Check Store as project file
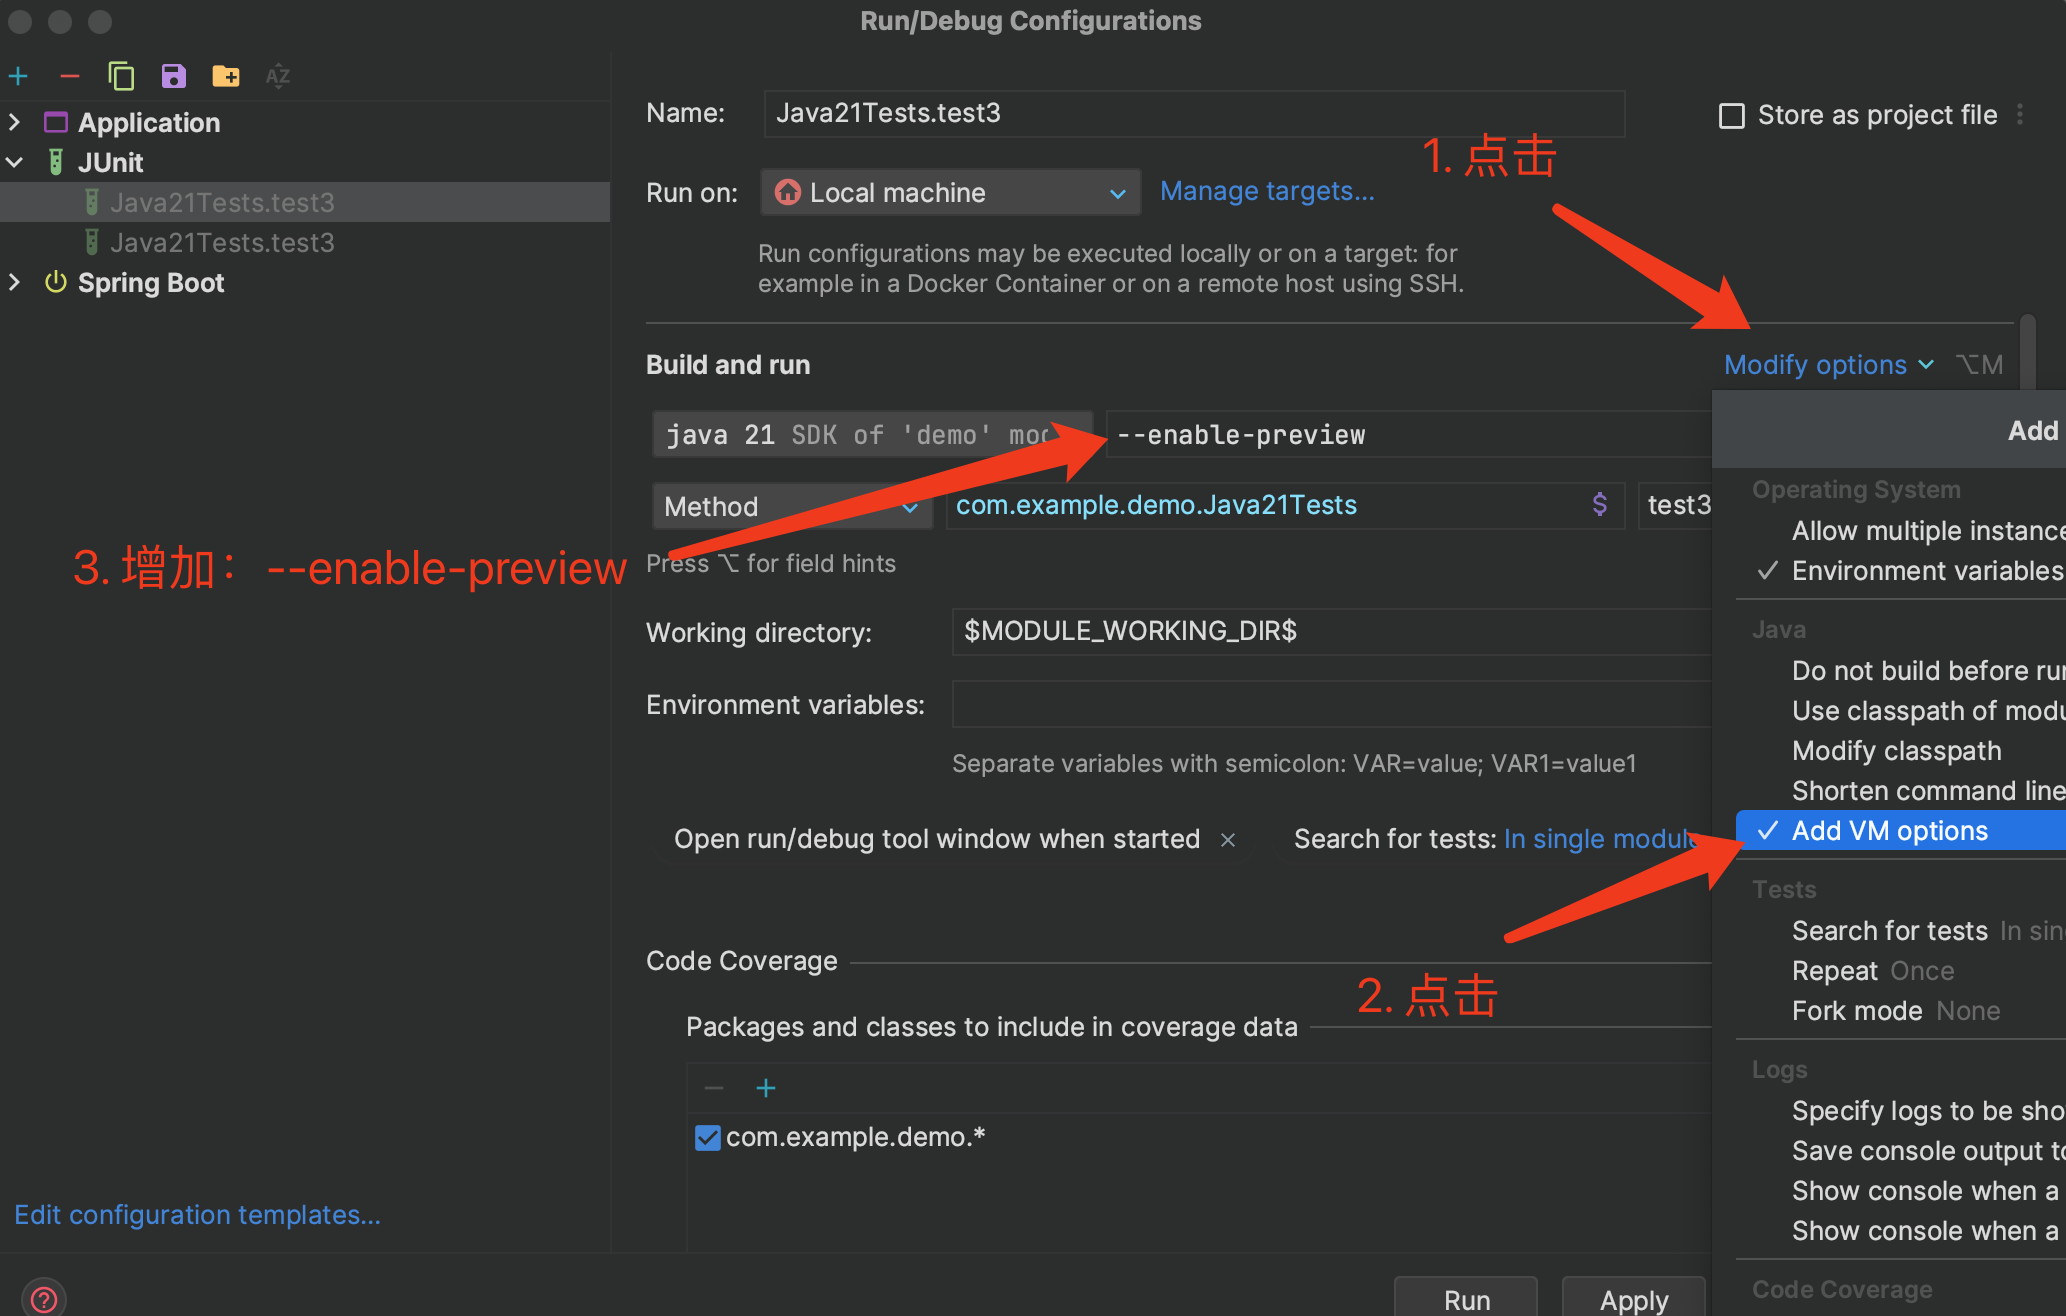The height and width of the screenshot is (1316, 2066). (1730, 114)
